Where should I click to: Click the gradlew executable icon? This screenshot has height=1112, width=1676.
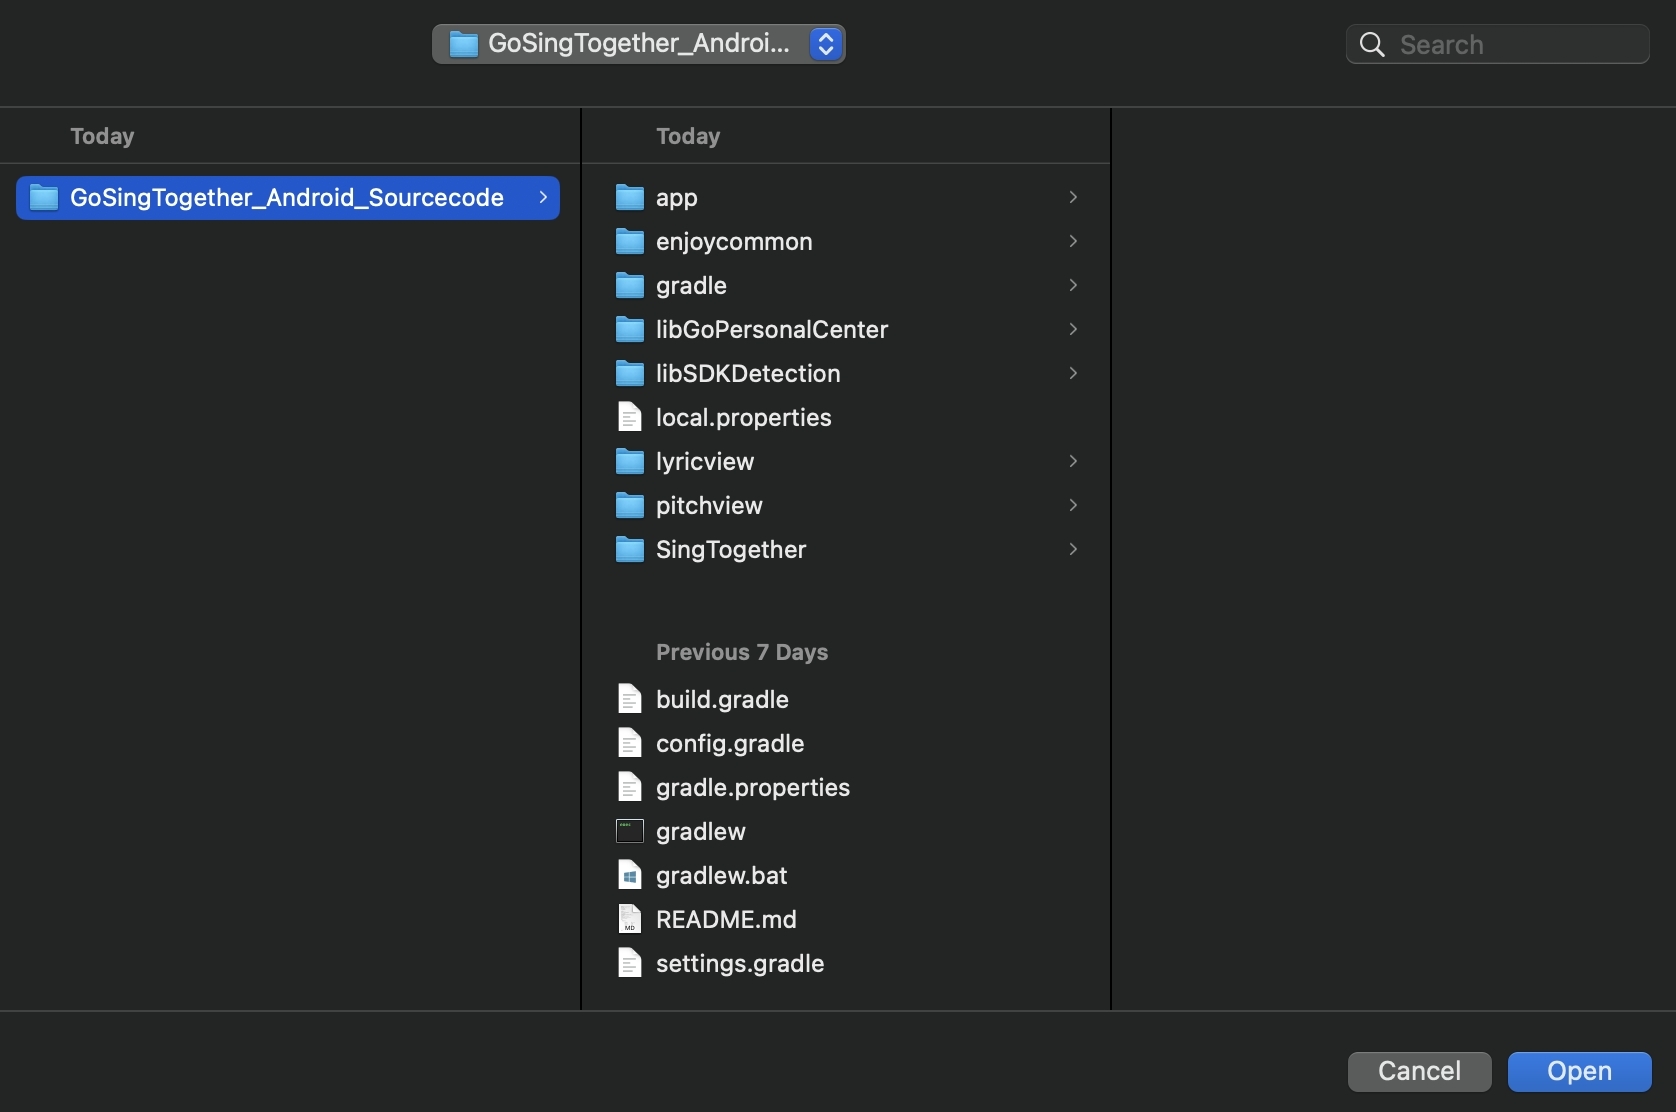[x=629, y=831]
